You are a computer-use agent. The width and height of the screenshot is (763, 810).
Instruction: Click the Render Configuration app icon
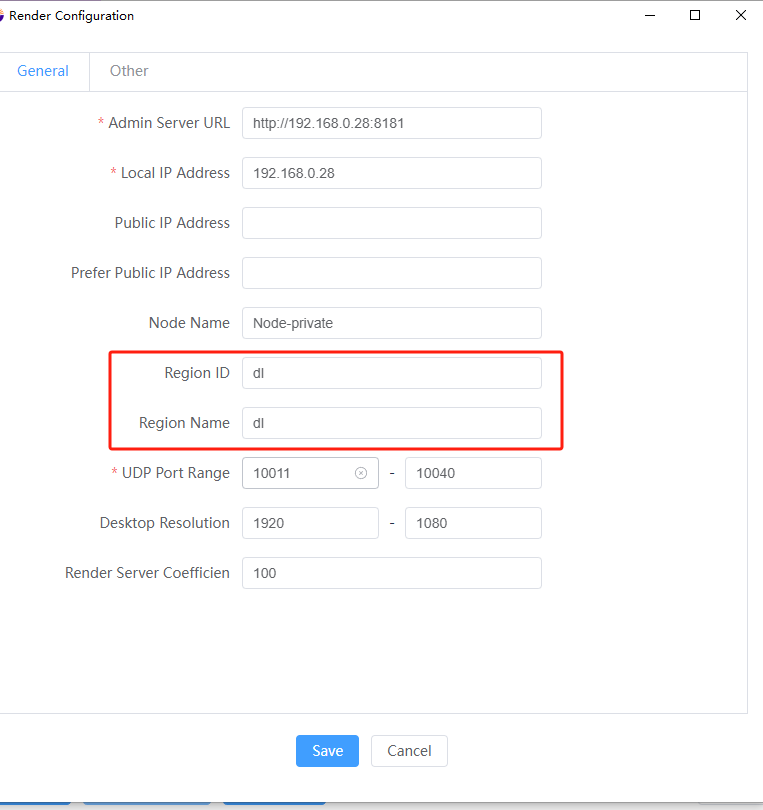[2, 15]
